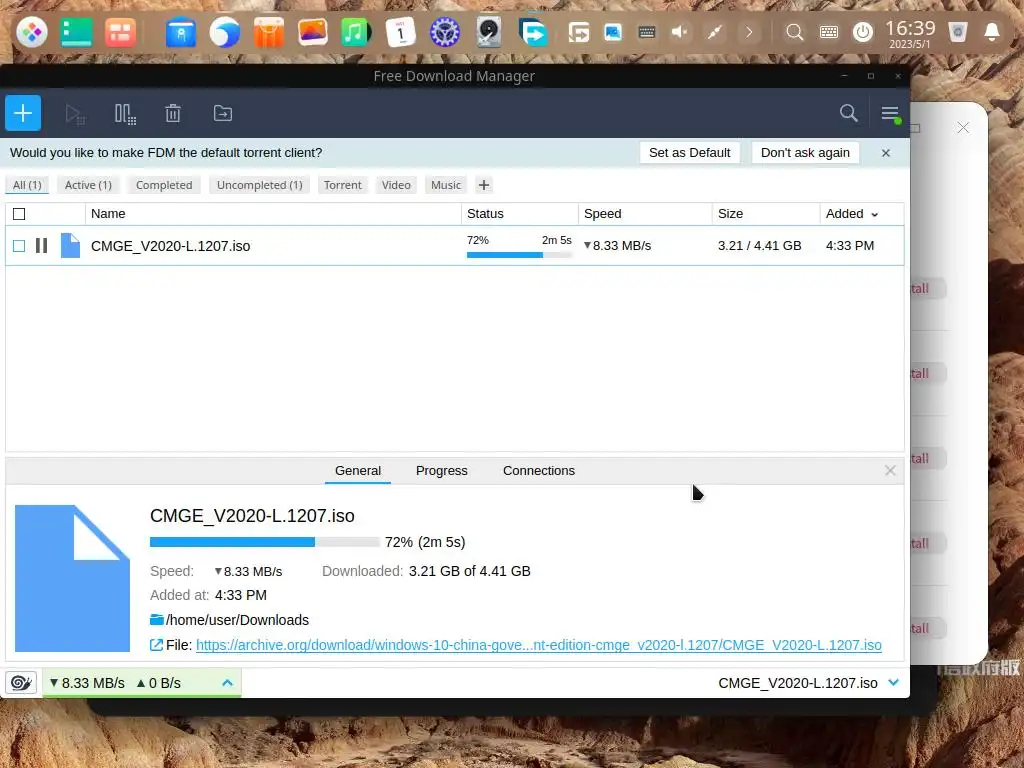Tick the select all downloads checkbox

coord(19,214)
